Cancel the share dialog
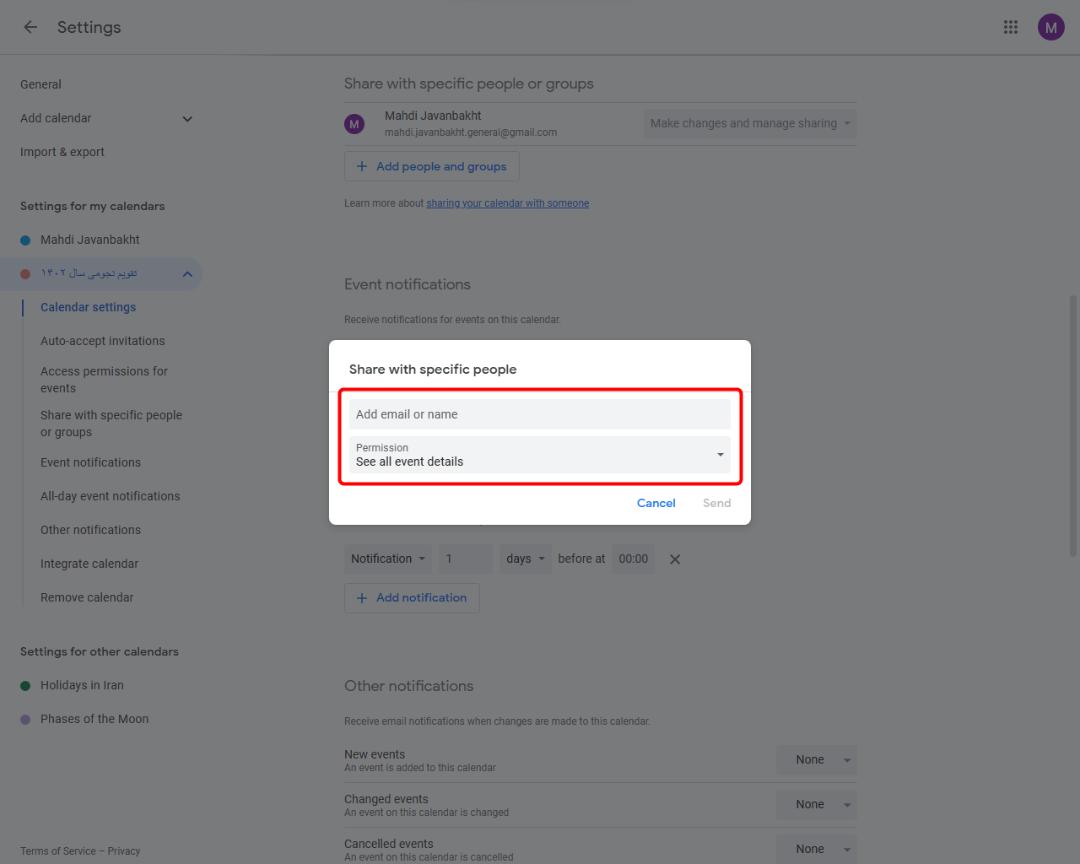The height and width of the screenshot is (864, 1080). (656, 503)
